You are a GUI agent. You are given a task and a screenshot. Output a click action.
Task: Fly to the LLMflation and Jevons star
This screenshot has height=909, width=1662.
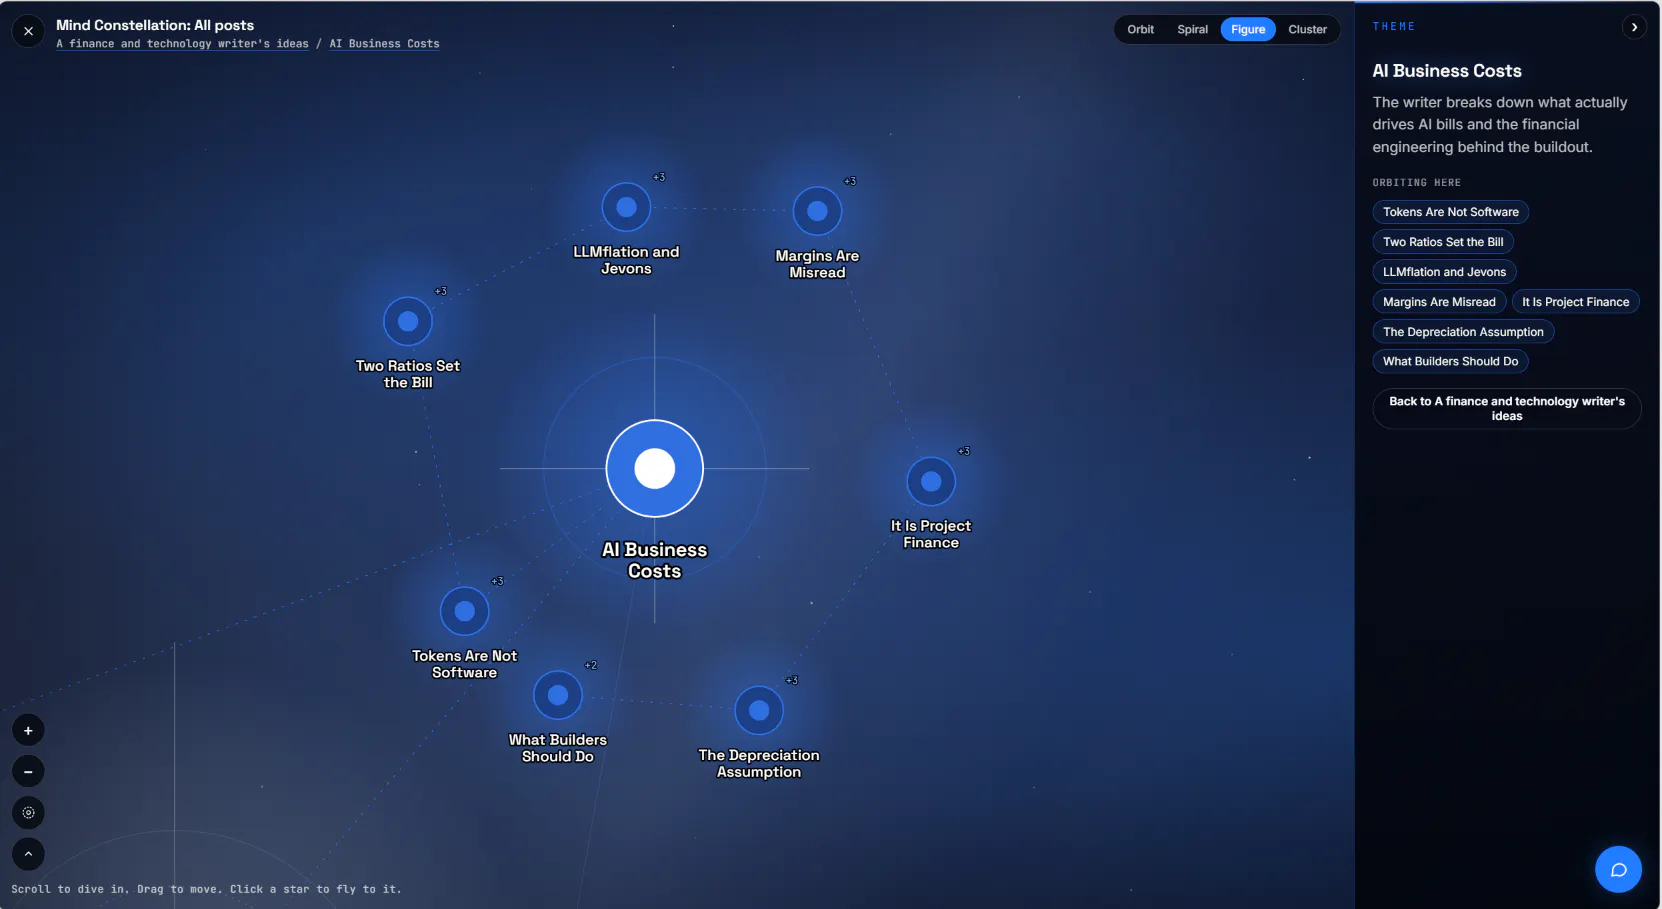tap(626, 207)
